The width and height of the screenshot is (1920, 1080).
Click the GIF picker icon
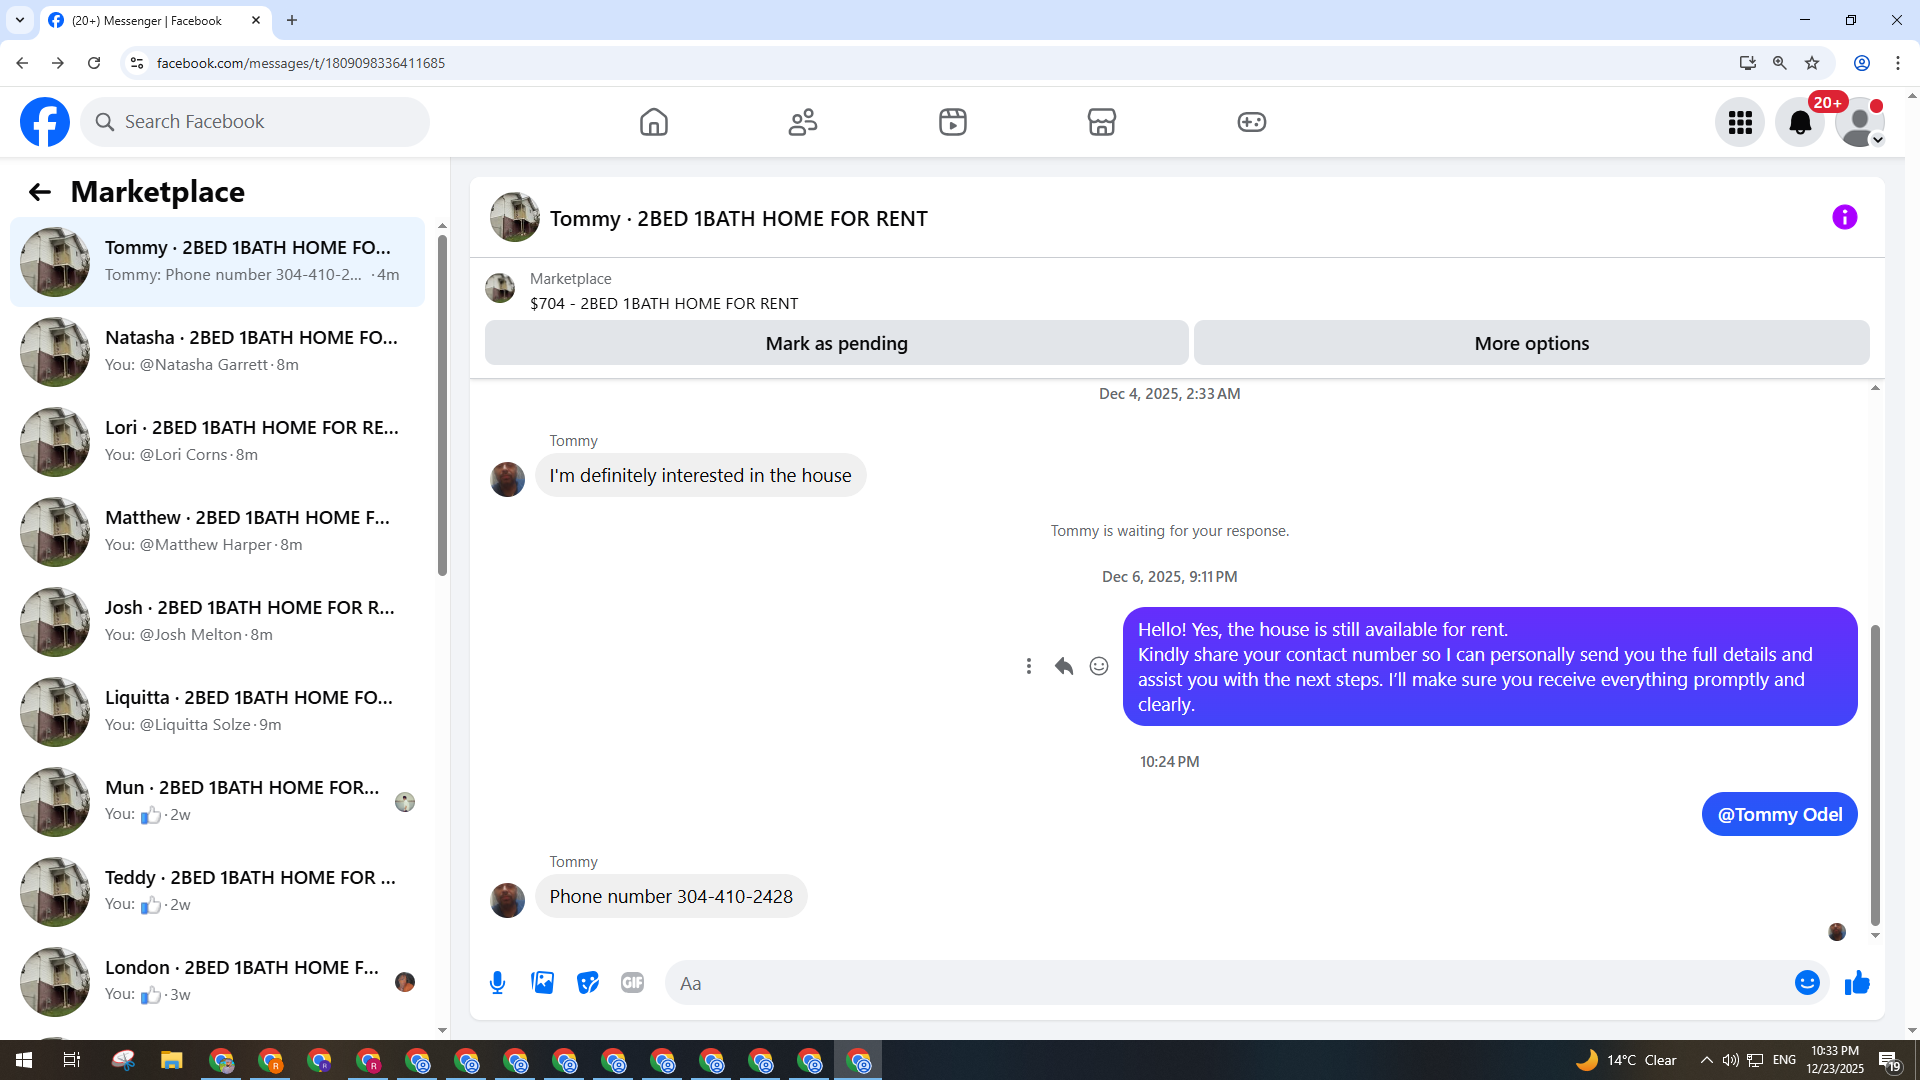tap(632, 983)
